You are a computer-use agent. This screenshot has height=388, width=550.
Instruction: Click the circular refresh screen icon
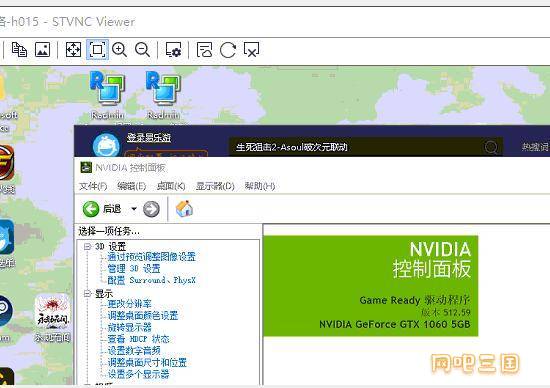point(228,50)
